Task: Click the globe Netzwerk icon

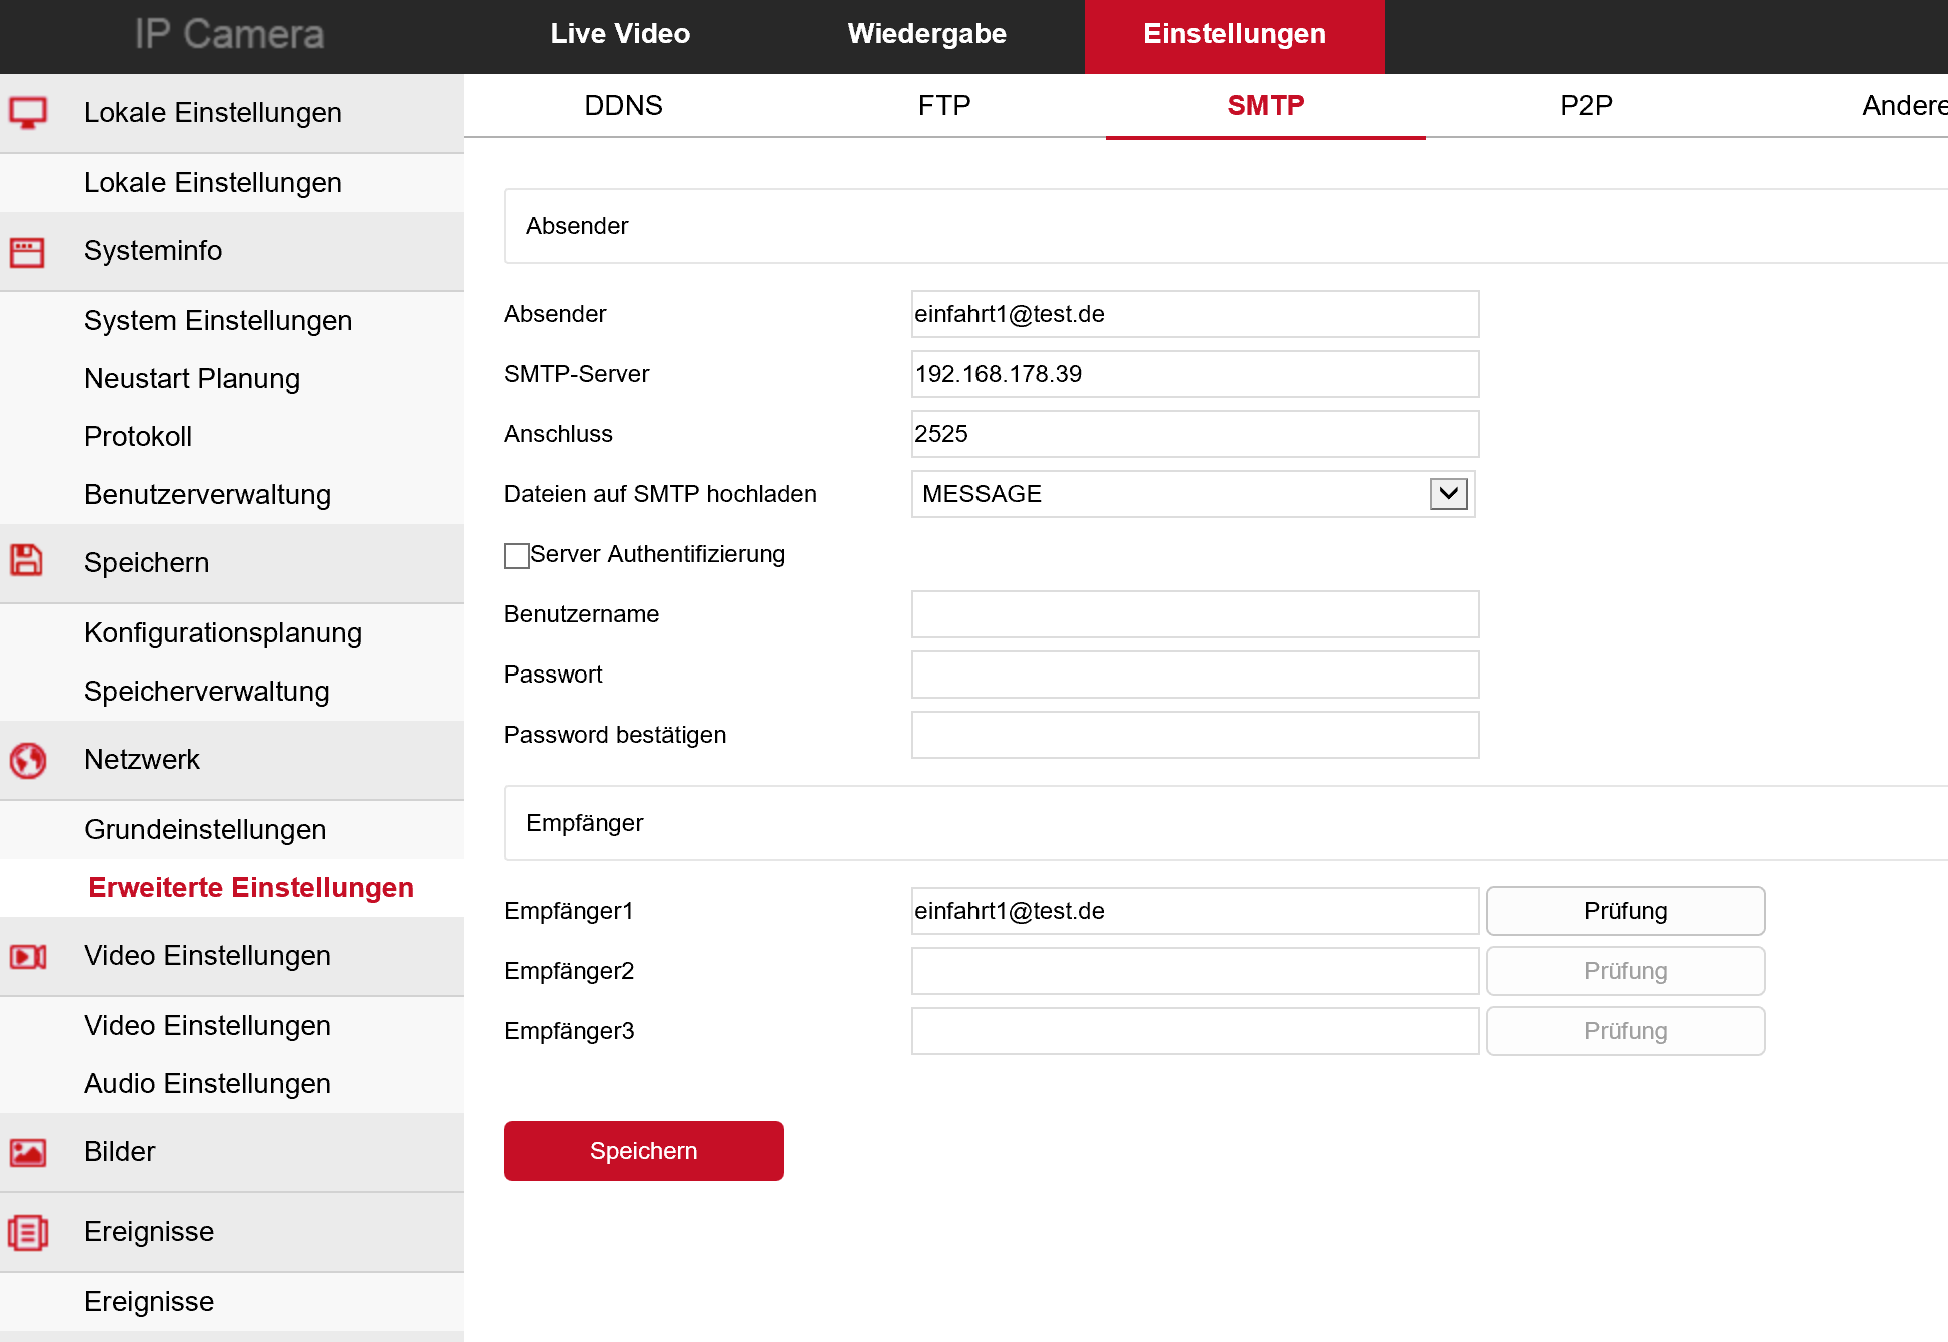Action: [x=28, y=760]
